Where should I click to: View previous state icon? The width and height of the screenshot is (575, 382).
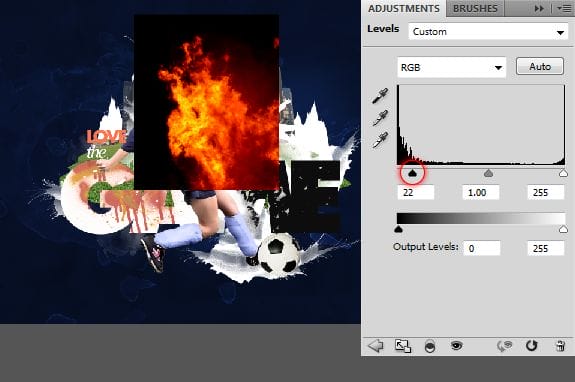pyautogui.click(x=504, y=345)
